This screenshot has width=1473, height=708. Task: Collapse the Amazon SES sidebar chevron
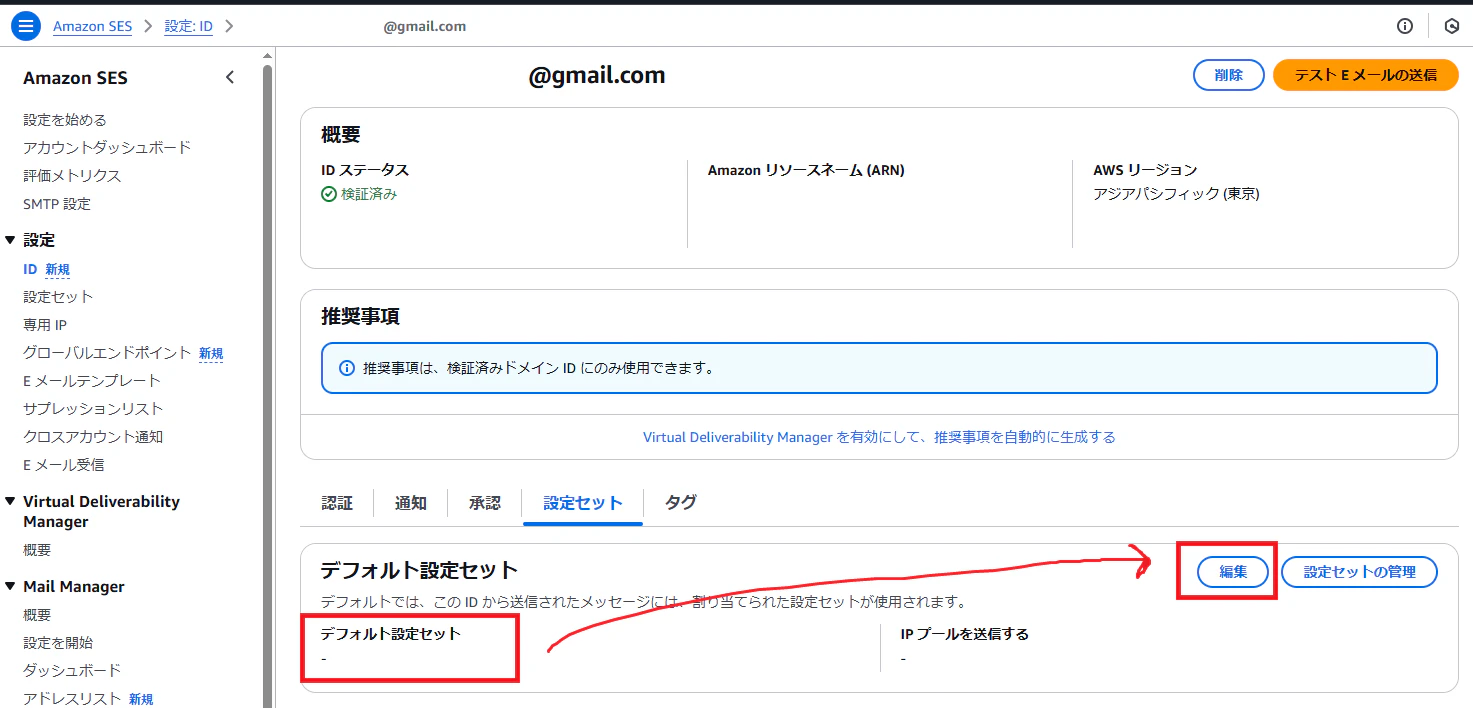(230, 77)
